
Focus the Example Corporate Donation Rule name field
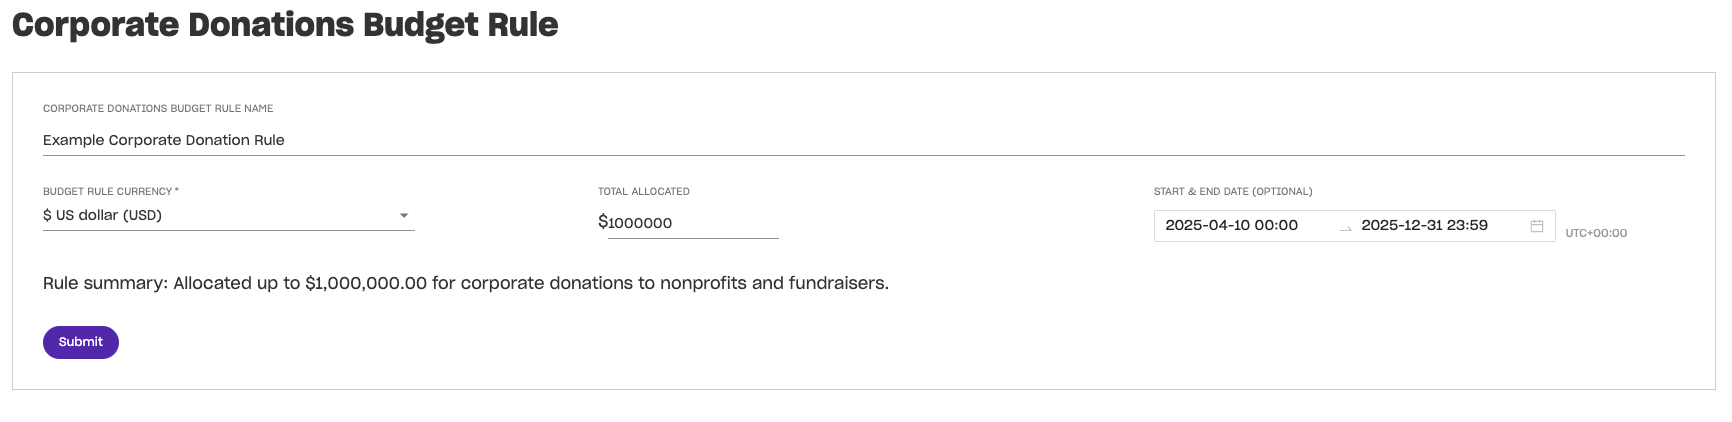pyautogui.click(x=864, y=140)
